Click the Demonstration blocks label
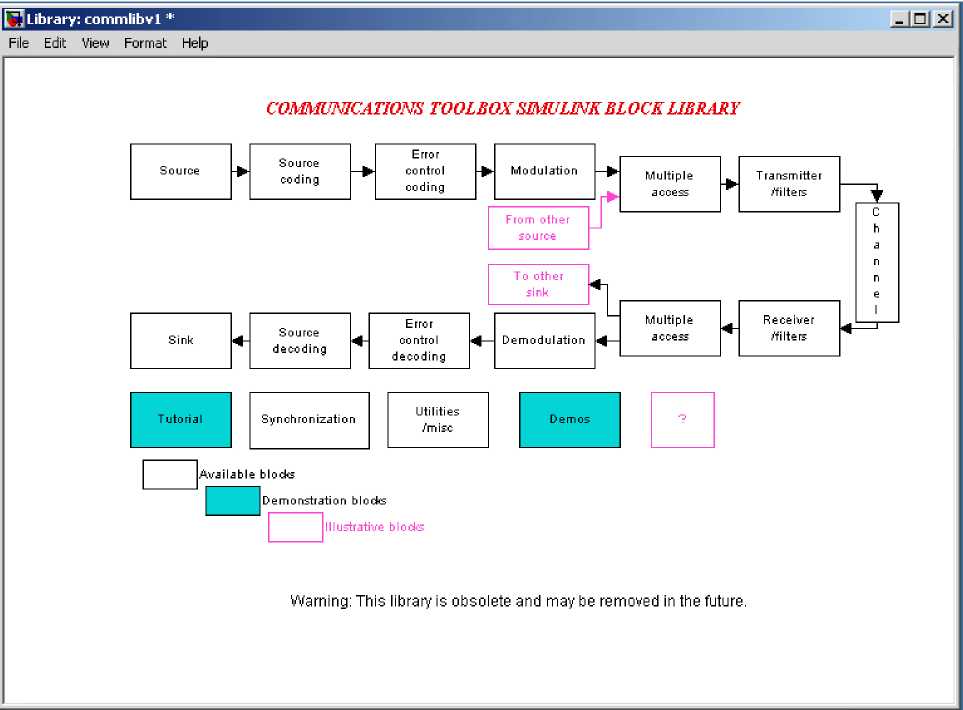 pyautogui.click(x=324, y=501)
